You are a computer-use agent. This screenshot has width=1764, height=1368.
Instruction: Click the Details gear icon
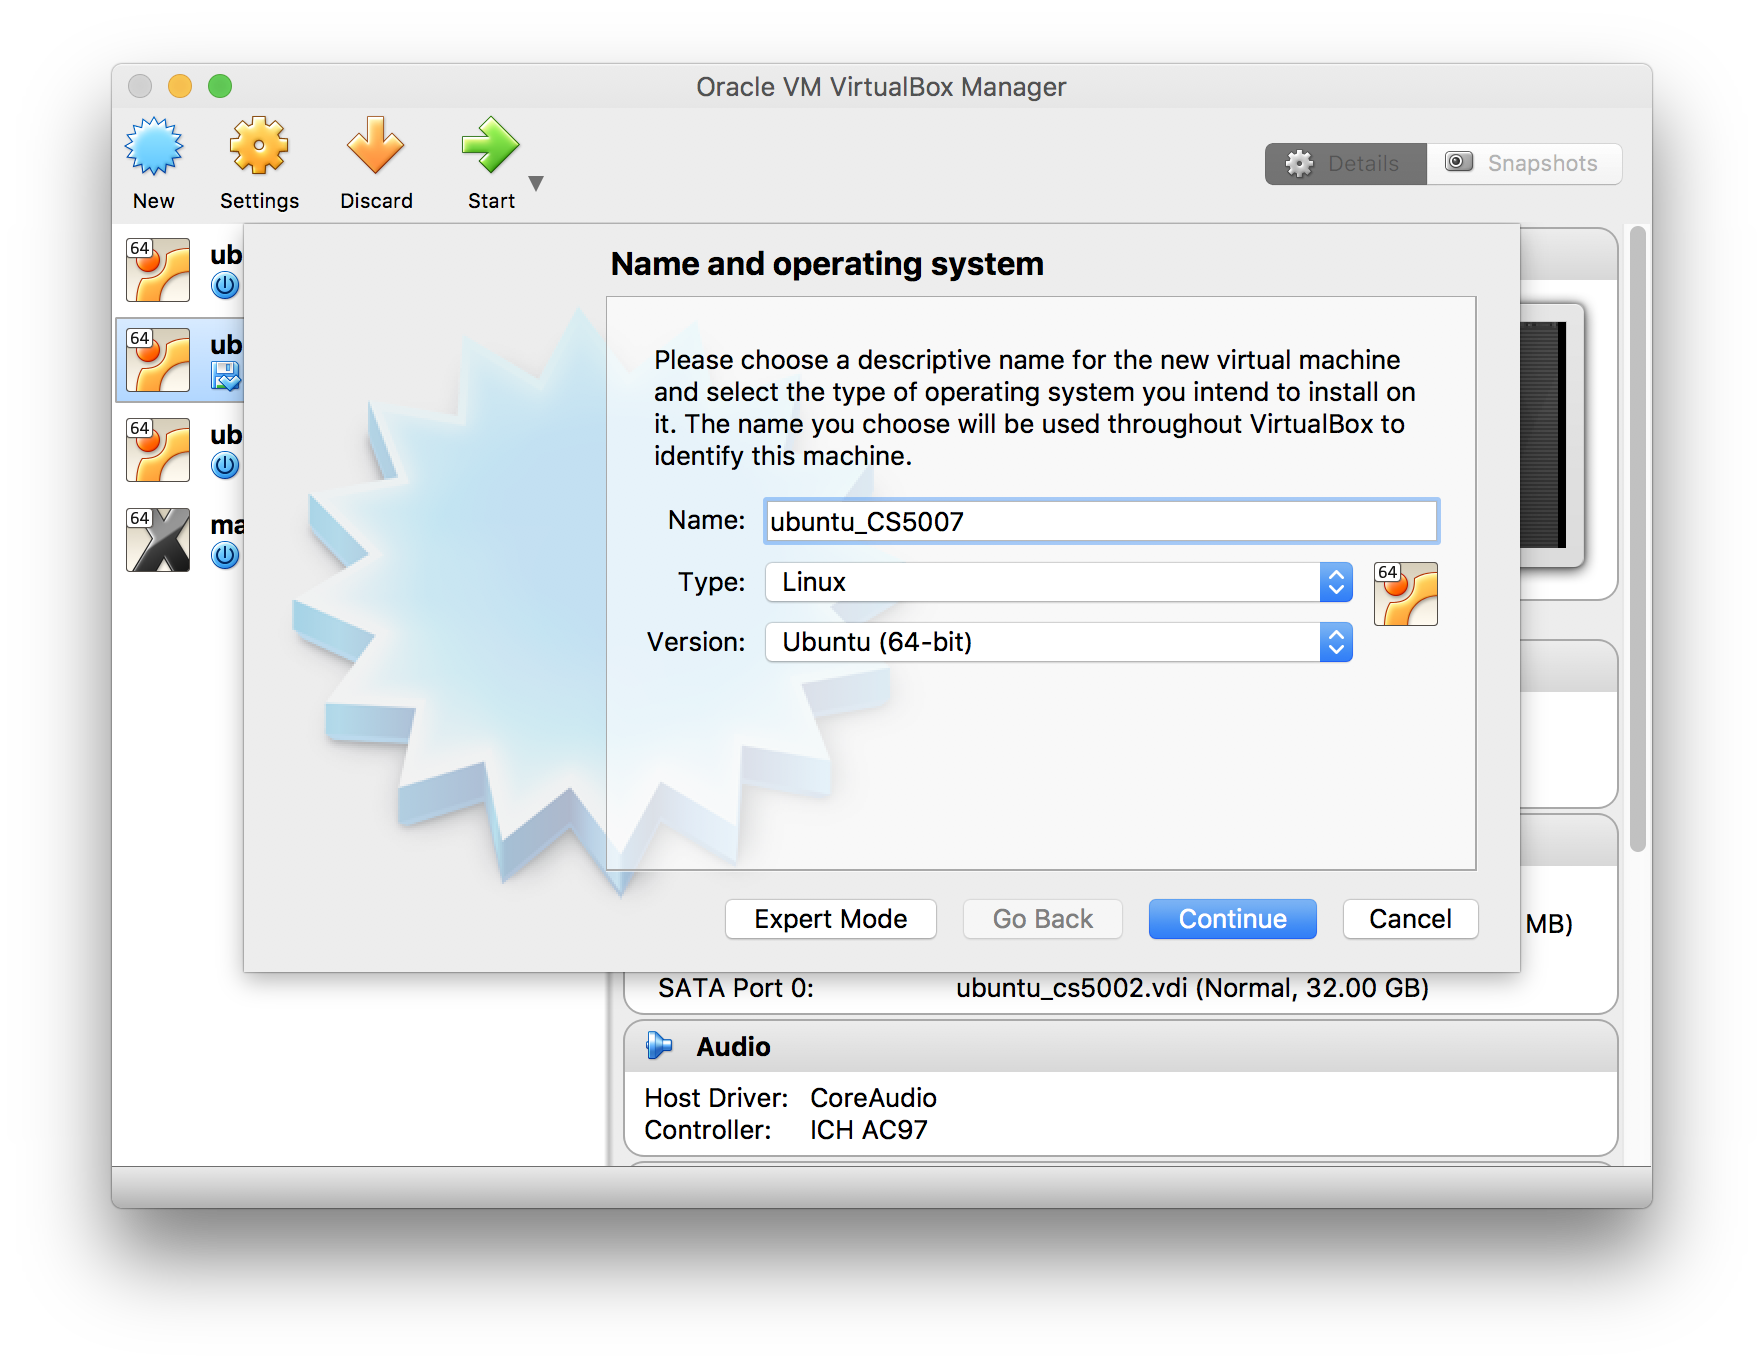point(1300,164)
